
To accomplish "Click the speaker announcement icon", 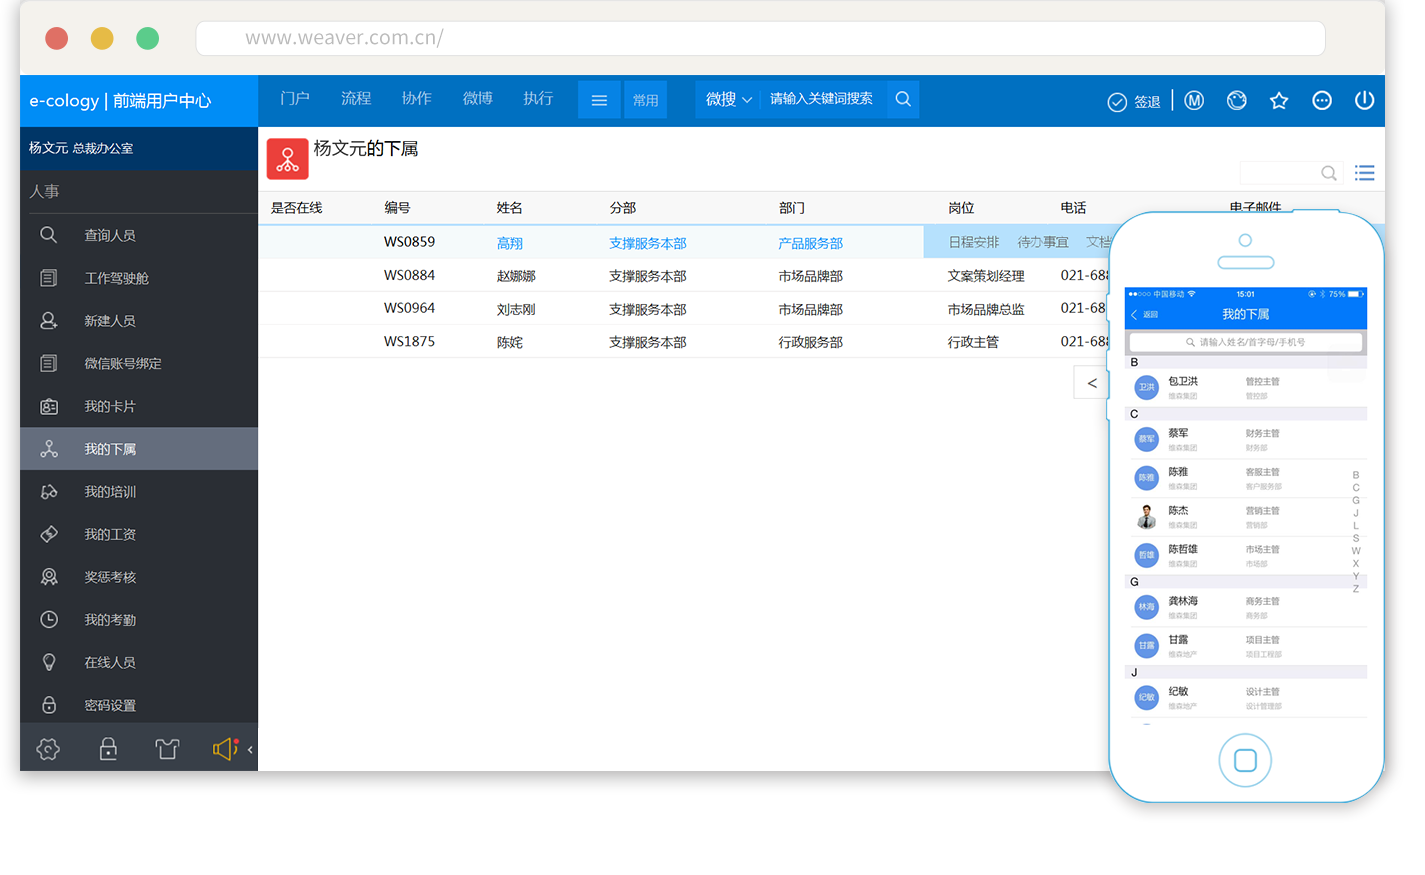I will [225, 748].
